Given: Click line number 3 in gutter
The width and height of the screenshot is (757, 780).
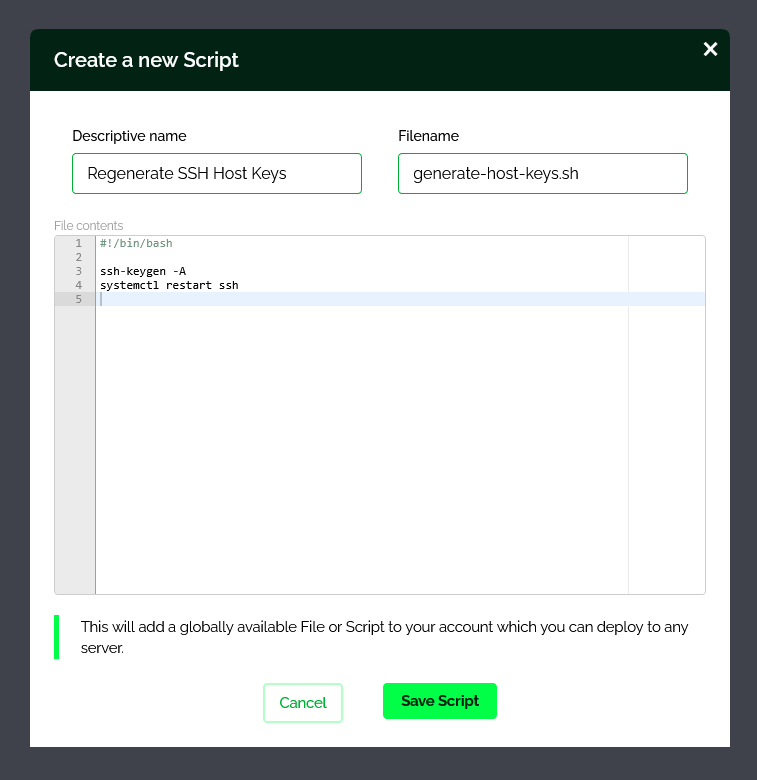Looking at the screenshot, I should tap(79, 271).
